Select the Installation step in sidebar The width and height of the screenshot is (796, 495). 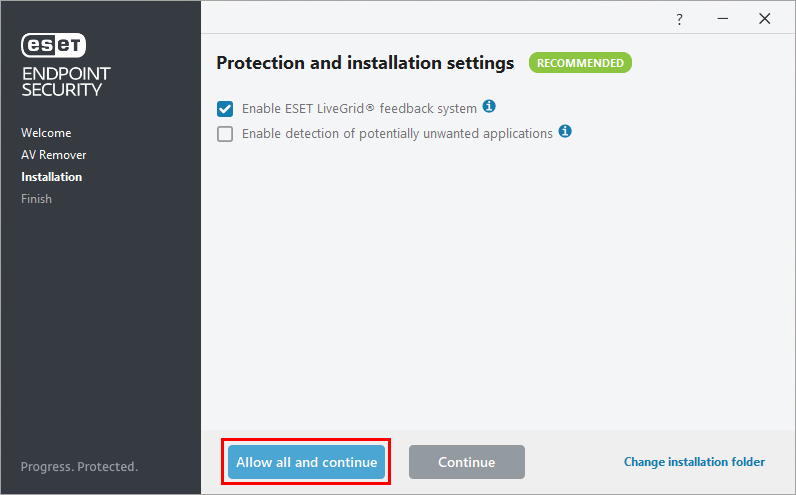coord(51,177)
